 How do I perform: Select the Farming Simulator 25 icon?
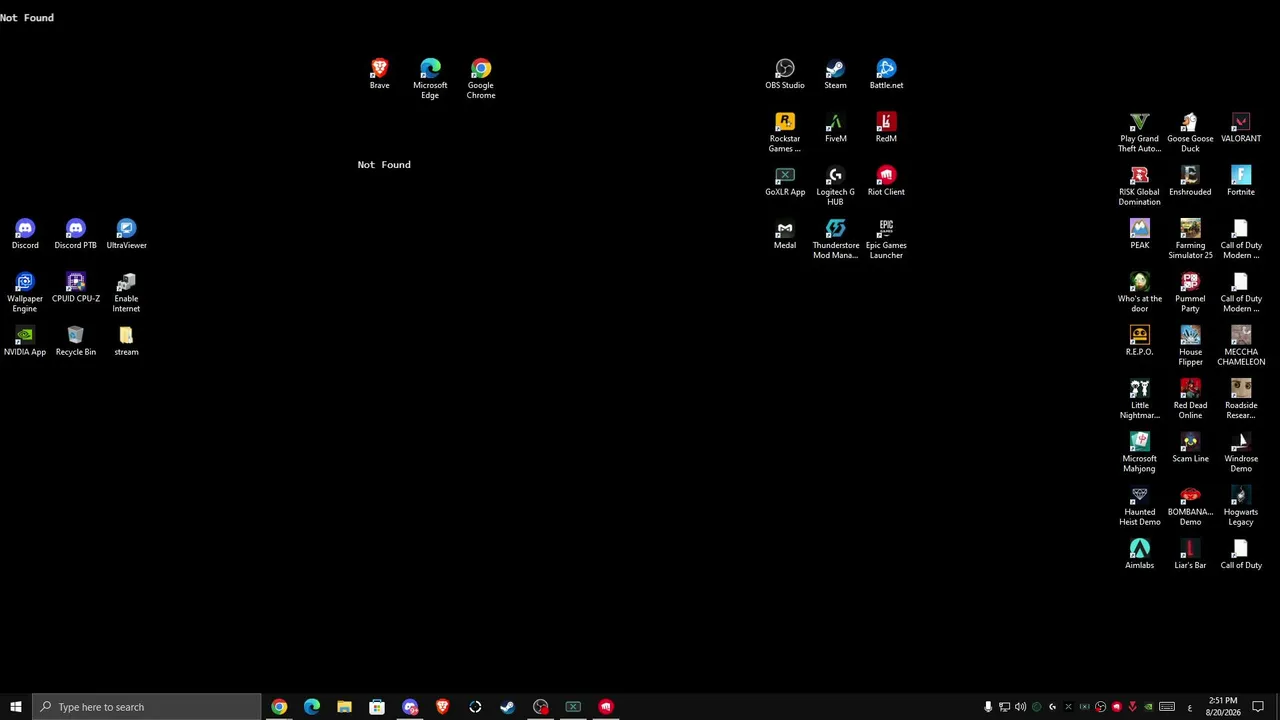1190,239
